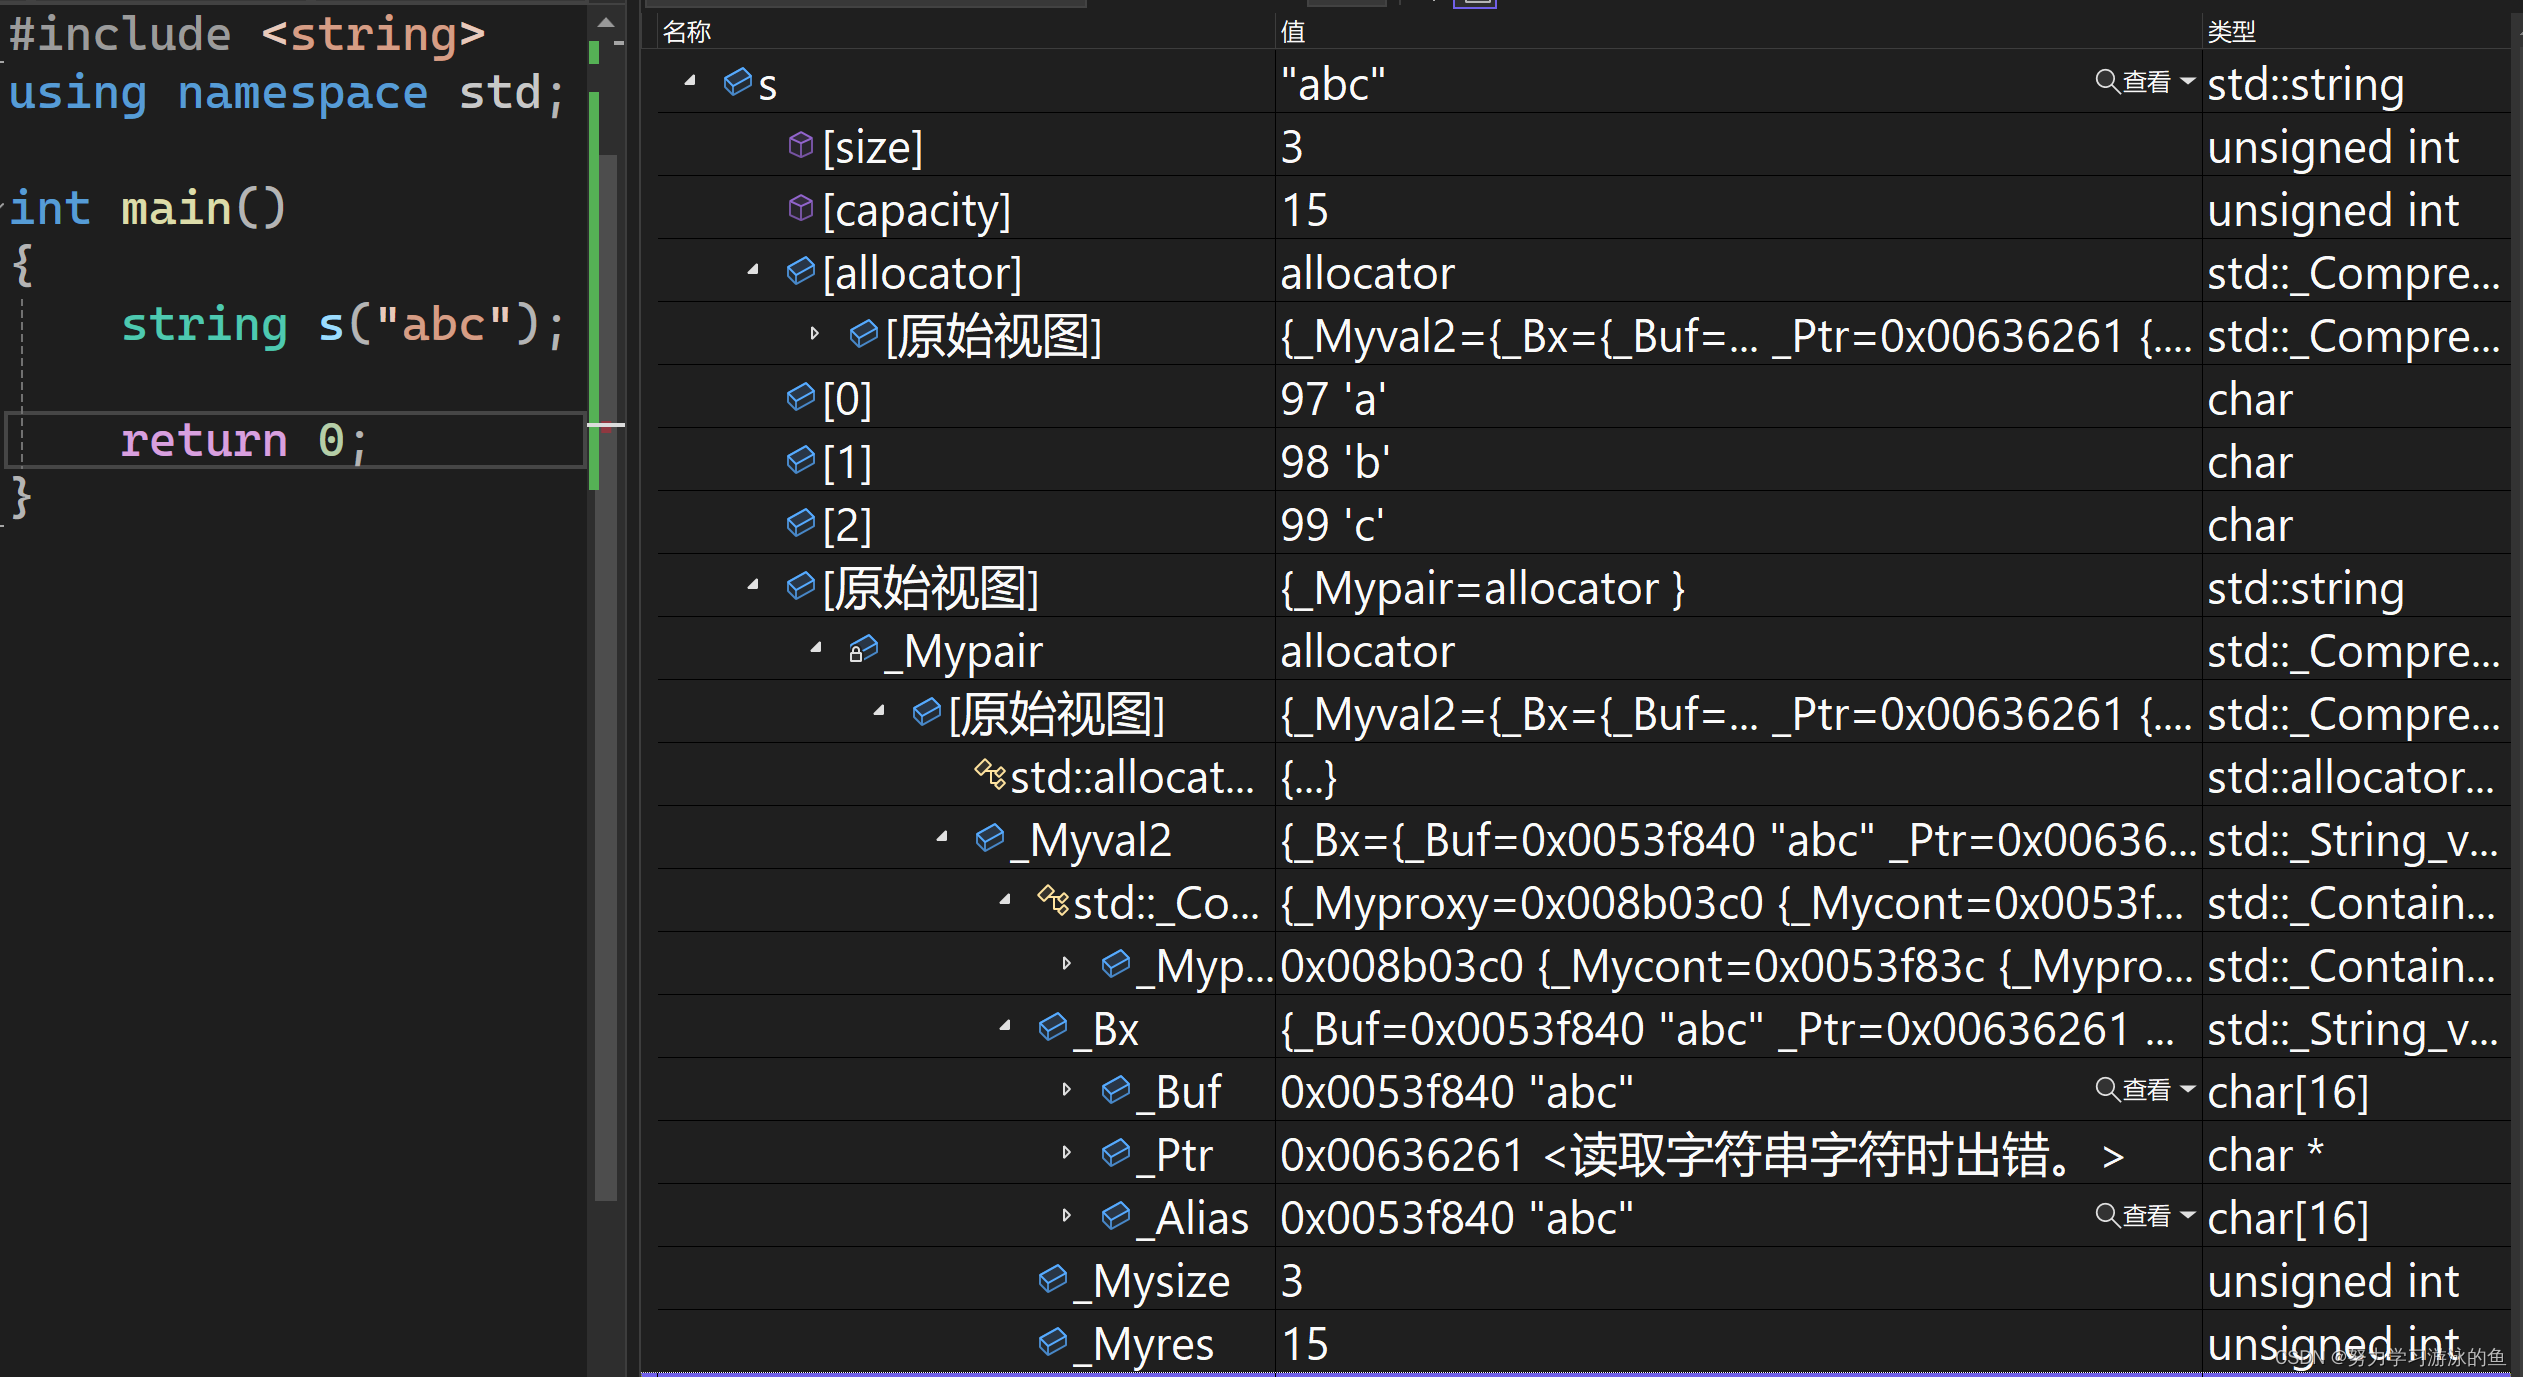The image size is (2523, 1377).
Task: Select _Mysize value 3
Action: [1292, 1281]
